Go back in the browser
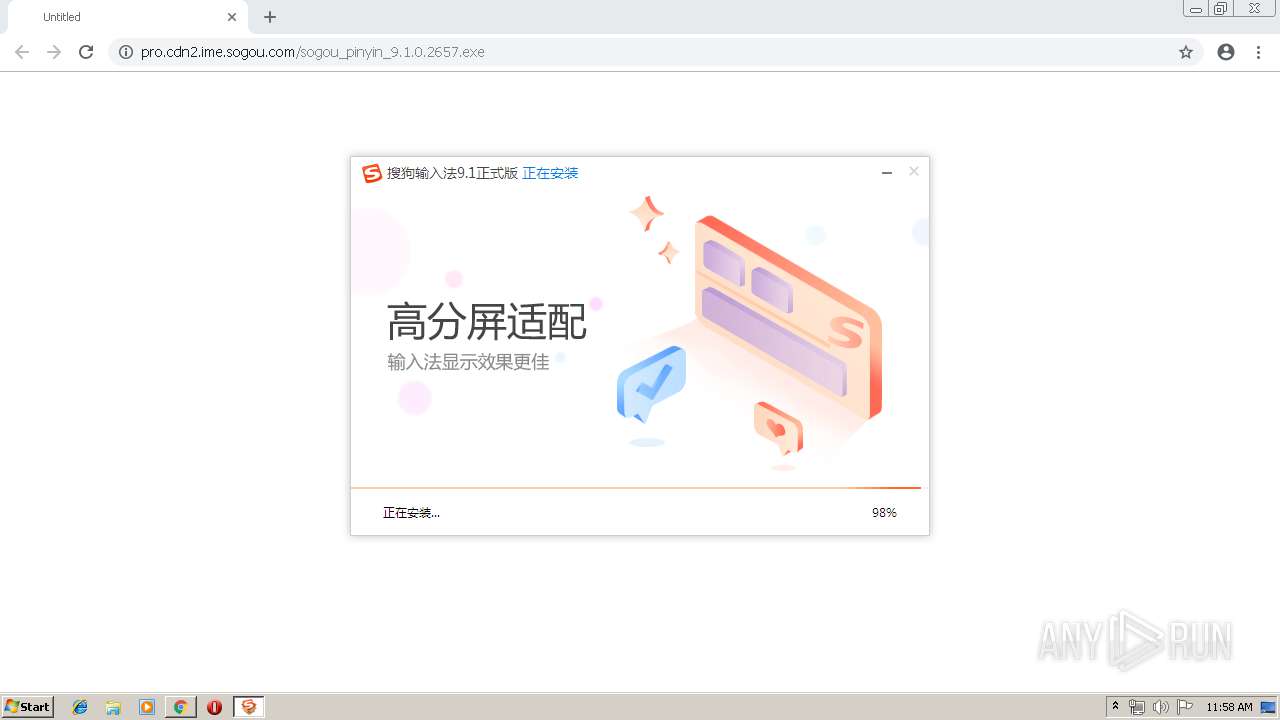The height and width of the screenshot is (720, 1280). coord(22,52)
